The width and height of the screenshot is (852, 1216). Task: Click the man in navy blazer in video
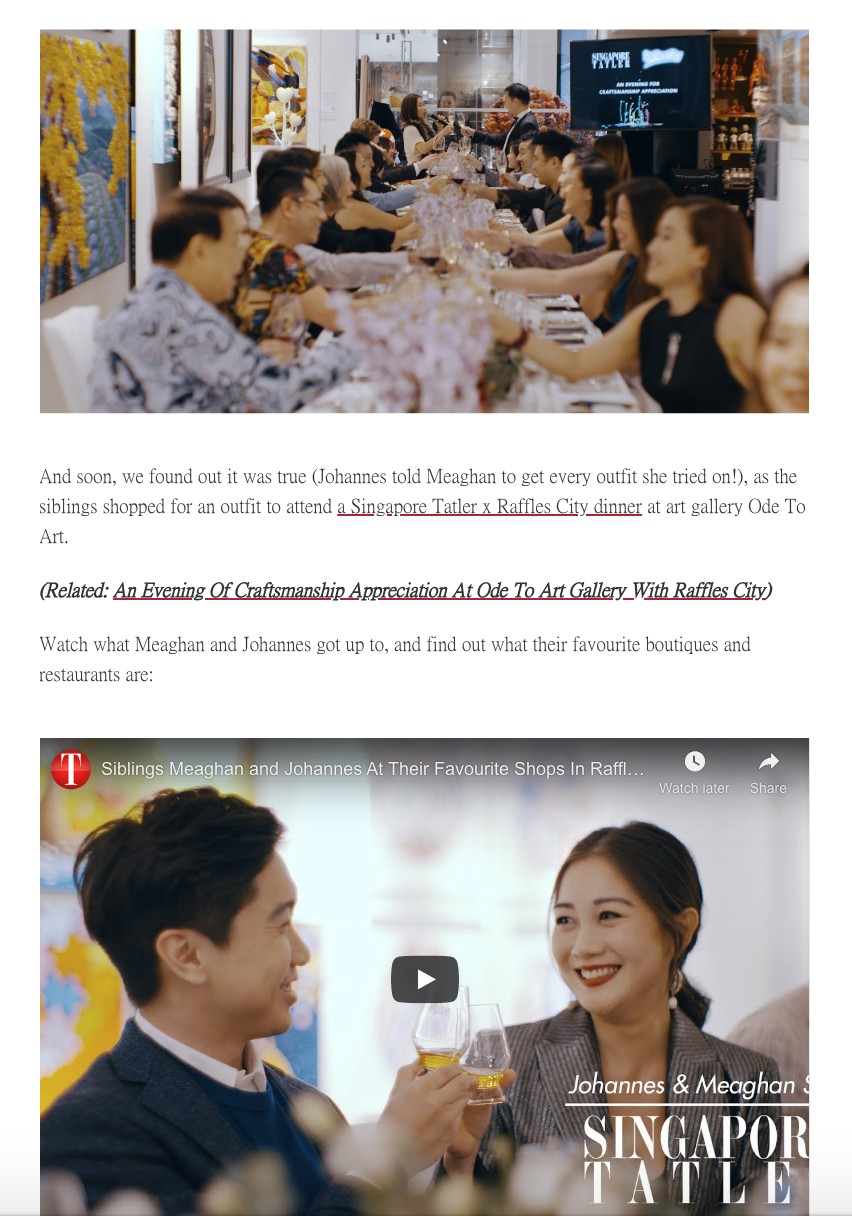[x=220, y=1000]
